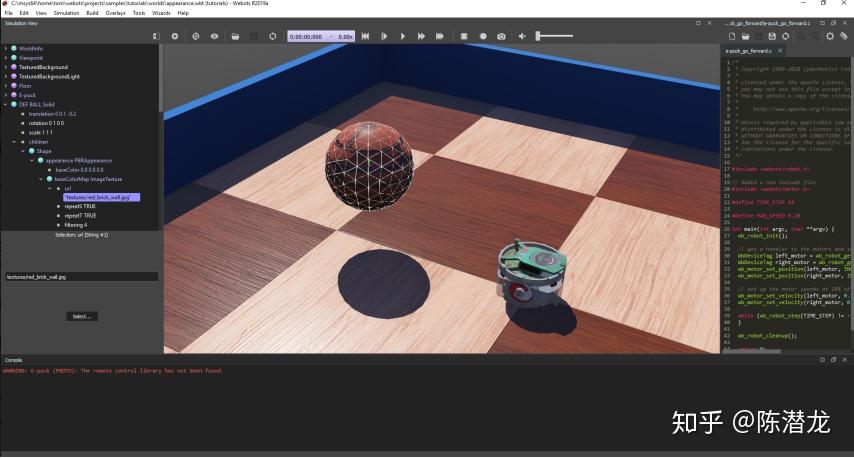Image resolution: width=854 pixels, height=458 pixels.
Task: Toggle the scene tree side panel icon
Action: pos(156,36)
